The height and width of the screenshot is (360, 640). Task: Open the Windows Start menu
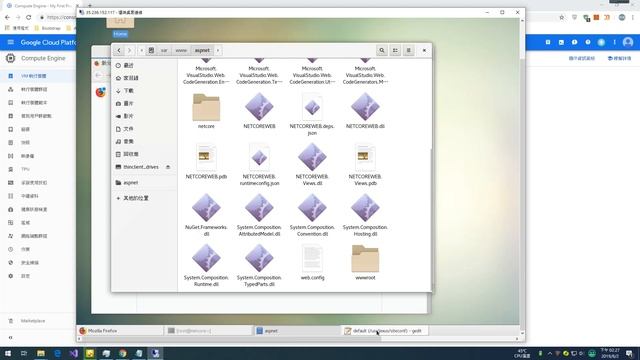(8, 353)
